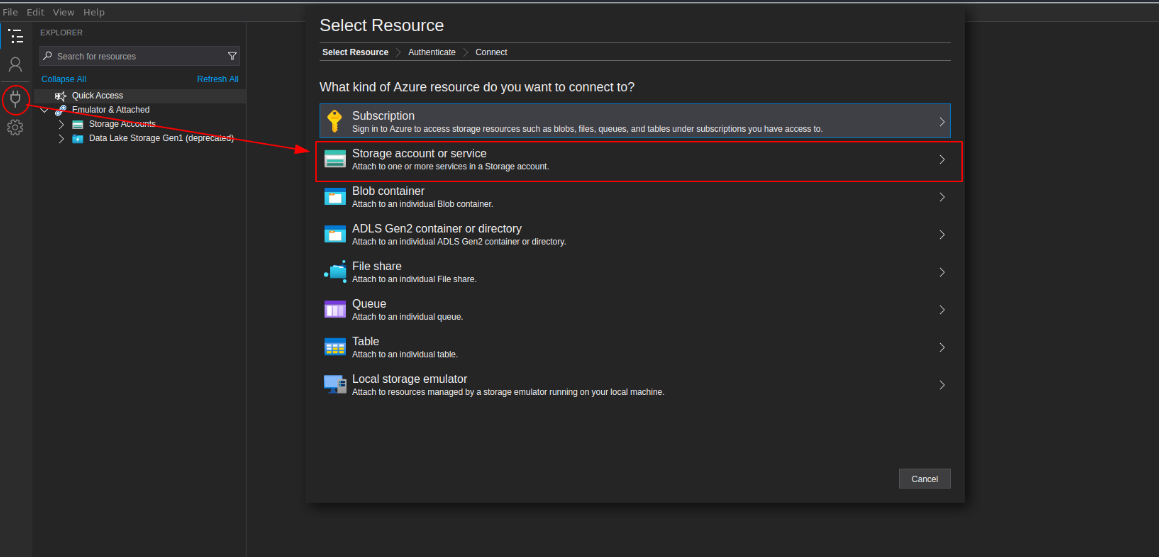Screen dimensions: 1159x557
Task: Click the filter funnel icon in search box
Action: tap(232, 56)
